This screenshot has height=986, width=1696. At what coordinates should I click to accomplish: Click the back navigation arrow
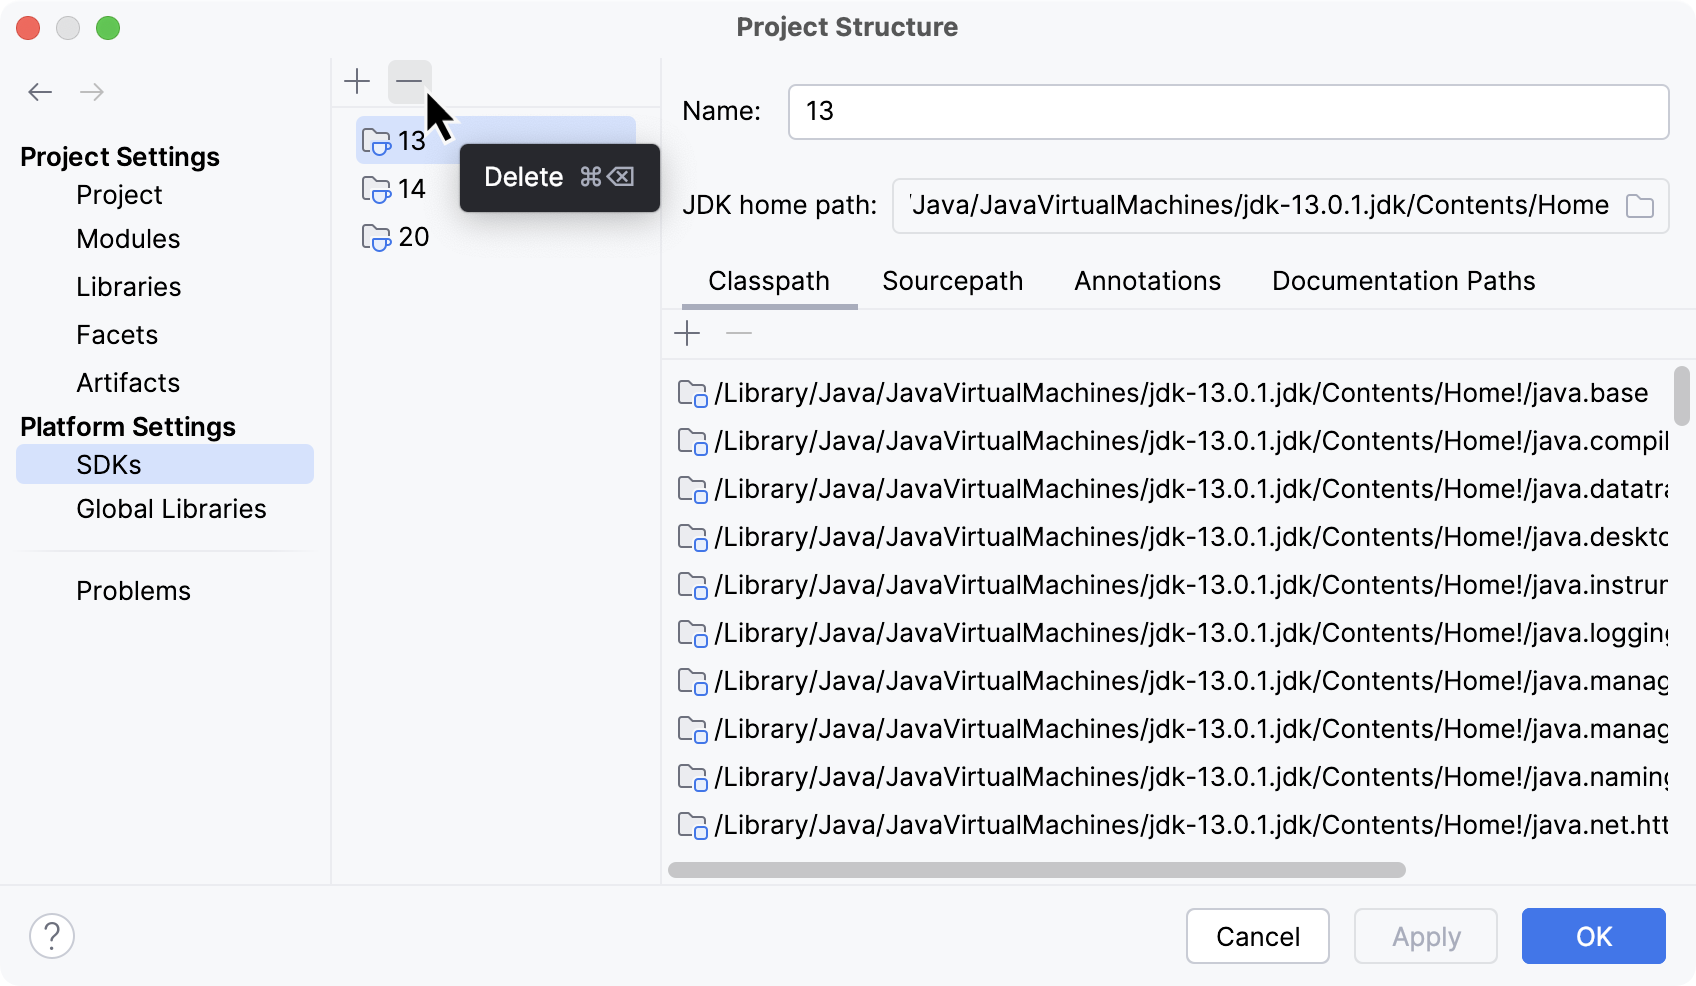click(40, 91)
